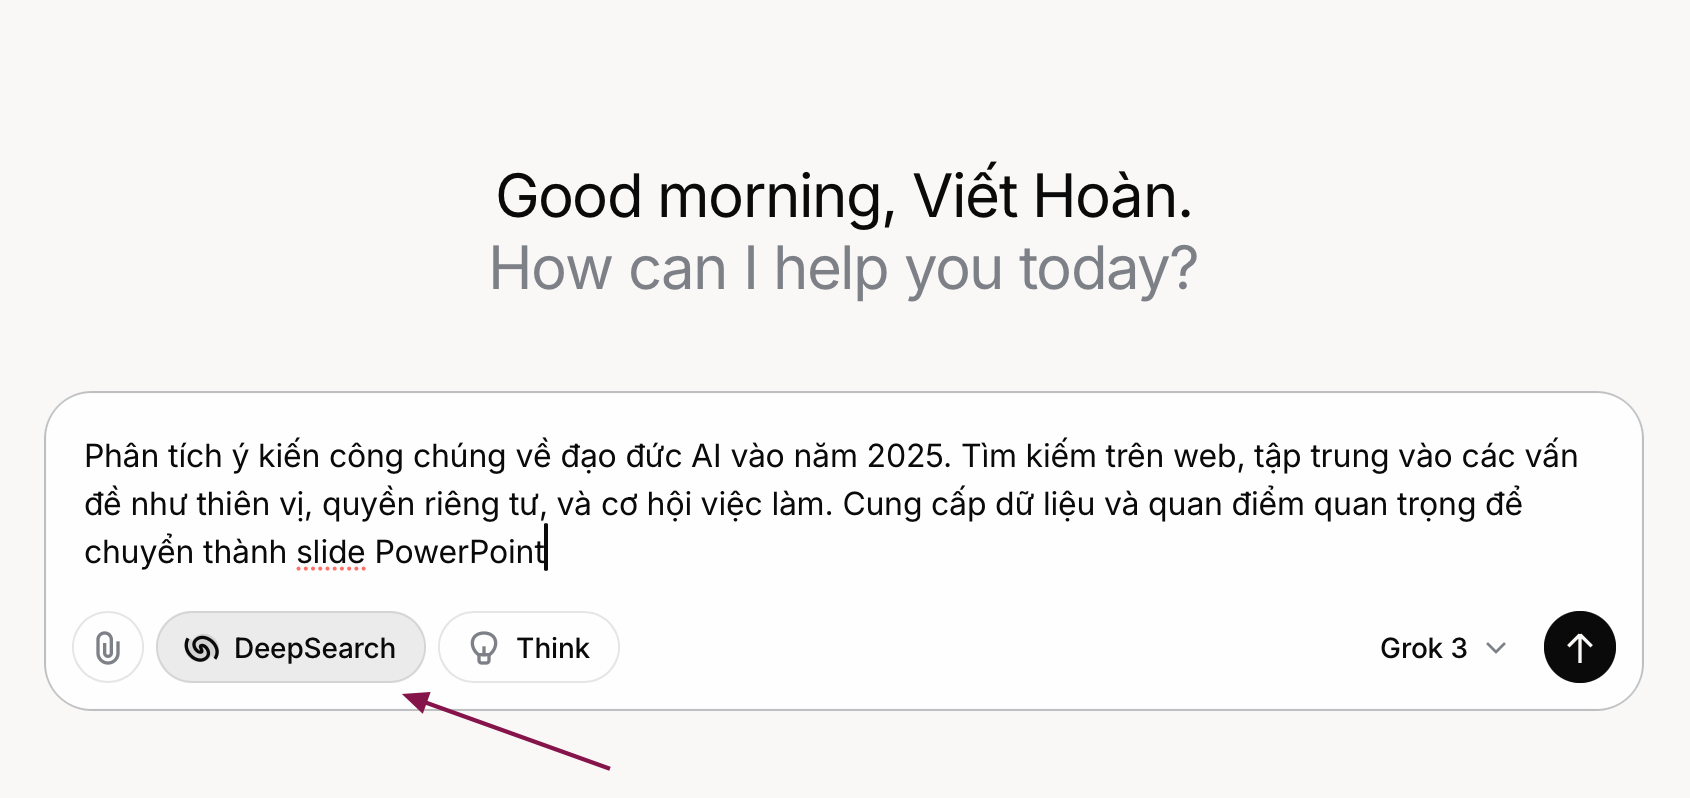Send the prompt with the black arrow button
1690x798 pixels.
(1580, 647)
